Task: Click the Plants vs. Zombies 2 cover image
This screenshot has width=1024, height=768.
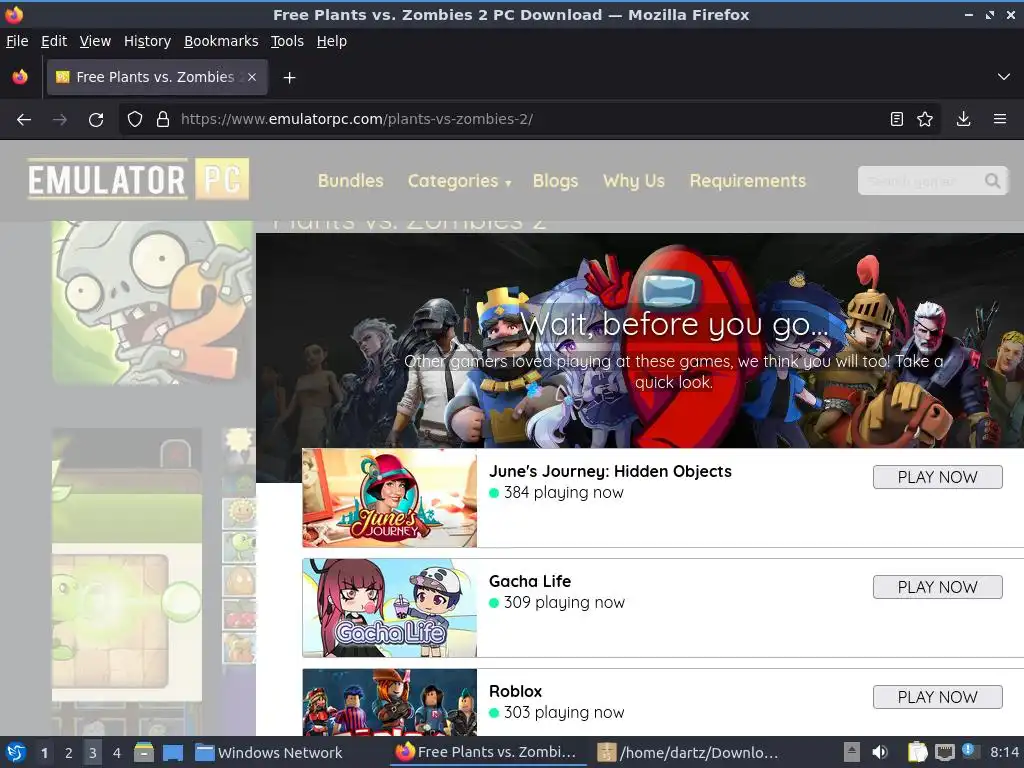Action: tap(152, 302)
